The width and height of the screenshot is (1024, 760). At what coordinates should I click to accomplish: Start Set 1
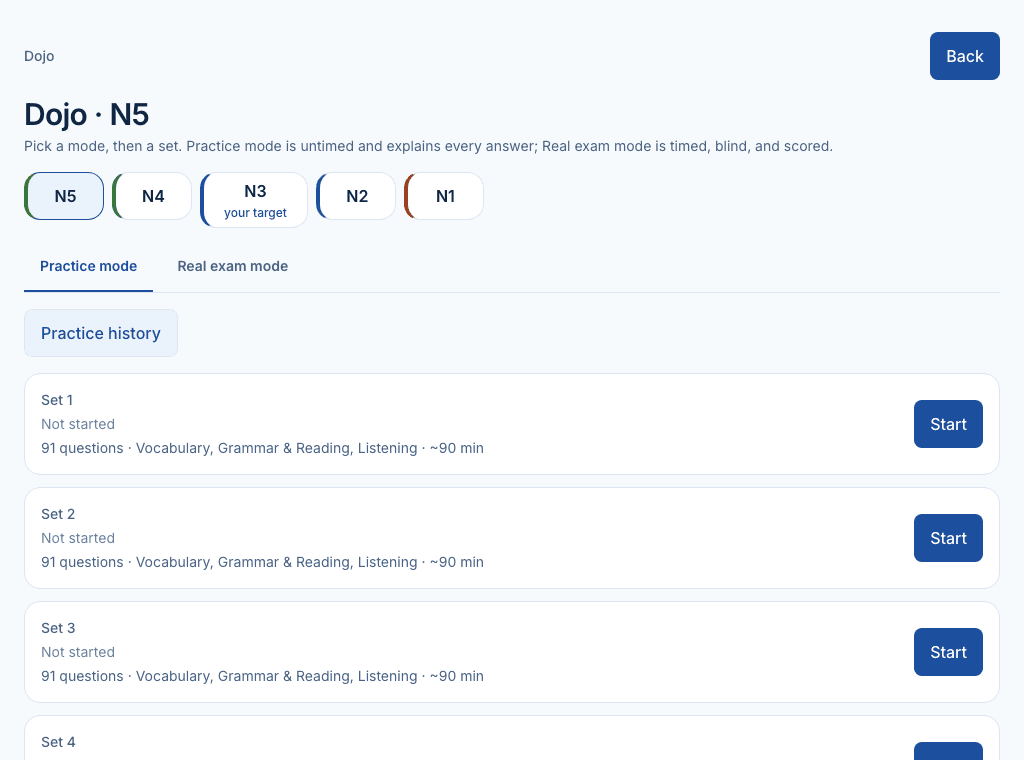pos(948,424)
